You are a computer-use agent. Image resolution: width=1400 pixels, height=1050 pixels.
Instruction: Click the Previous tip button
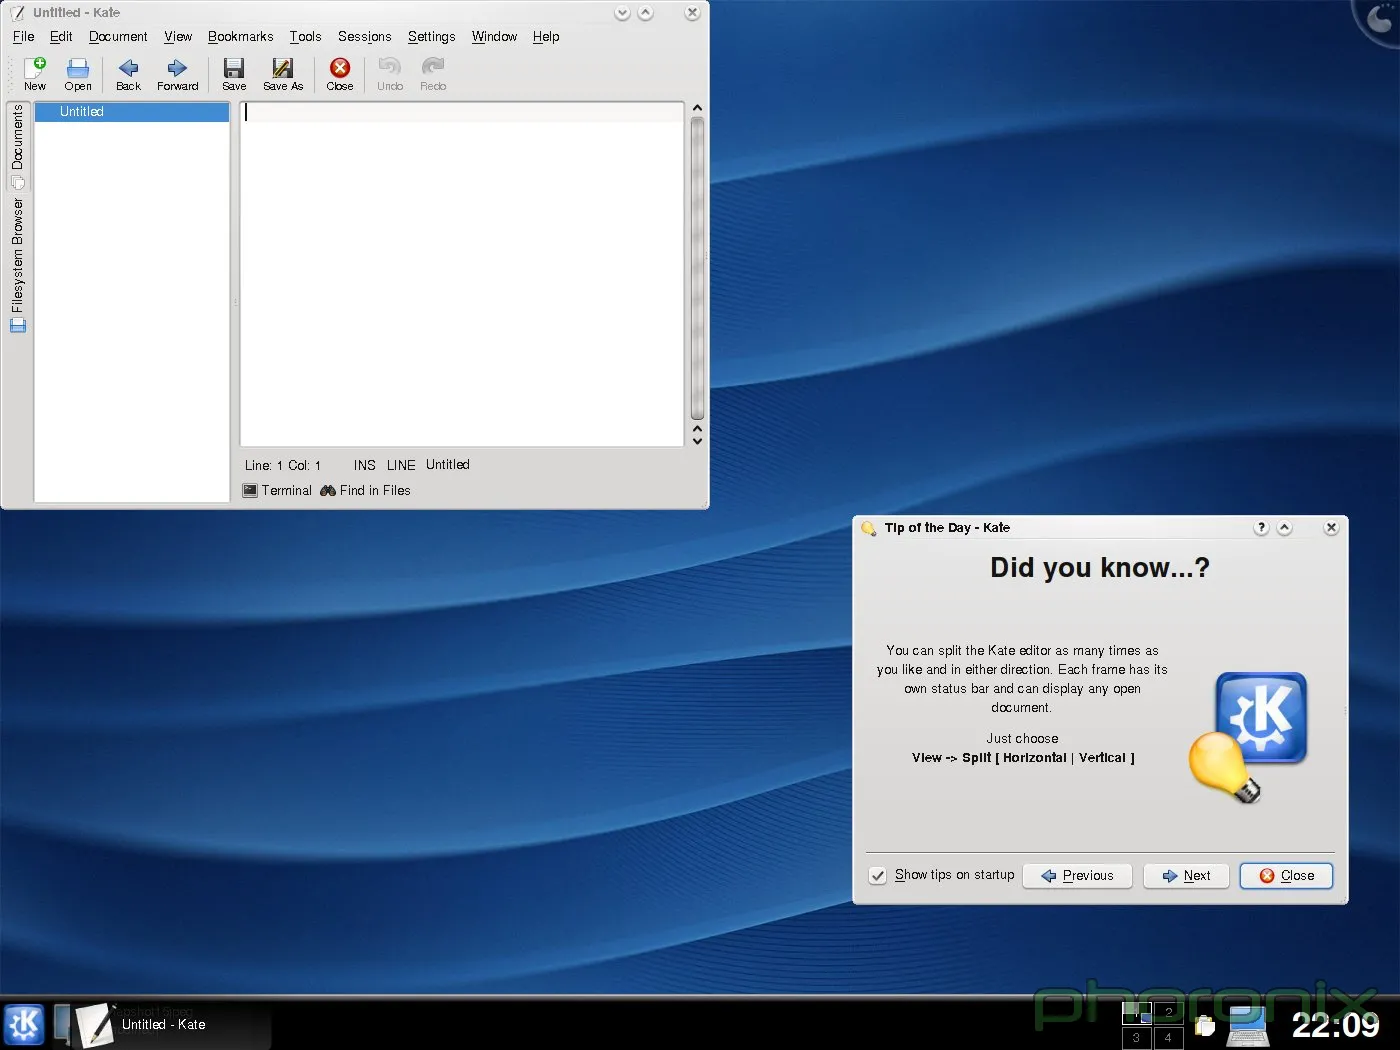pos(1077,876)
